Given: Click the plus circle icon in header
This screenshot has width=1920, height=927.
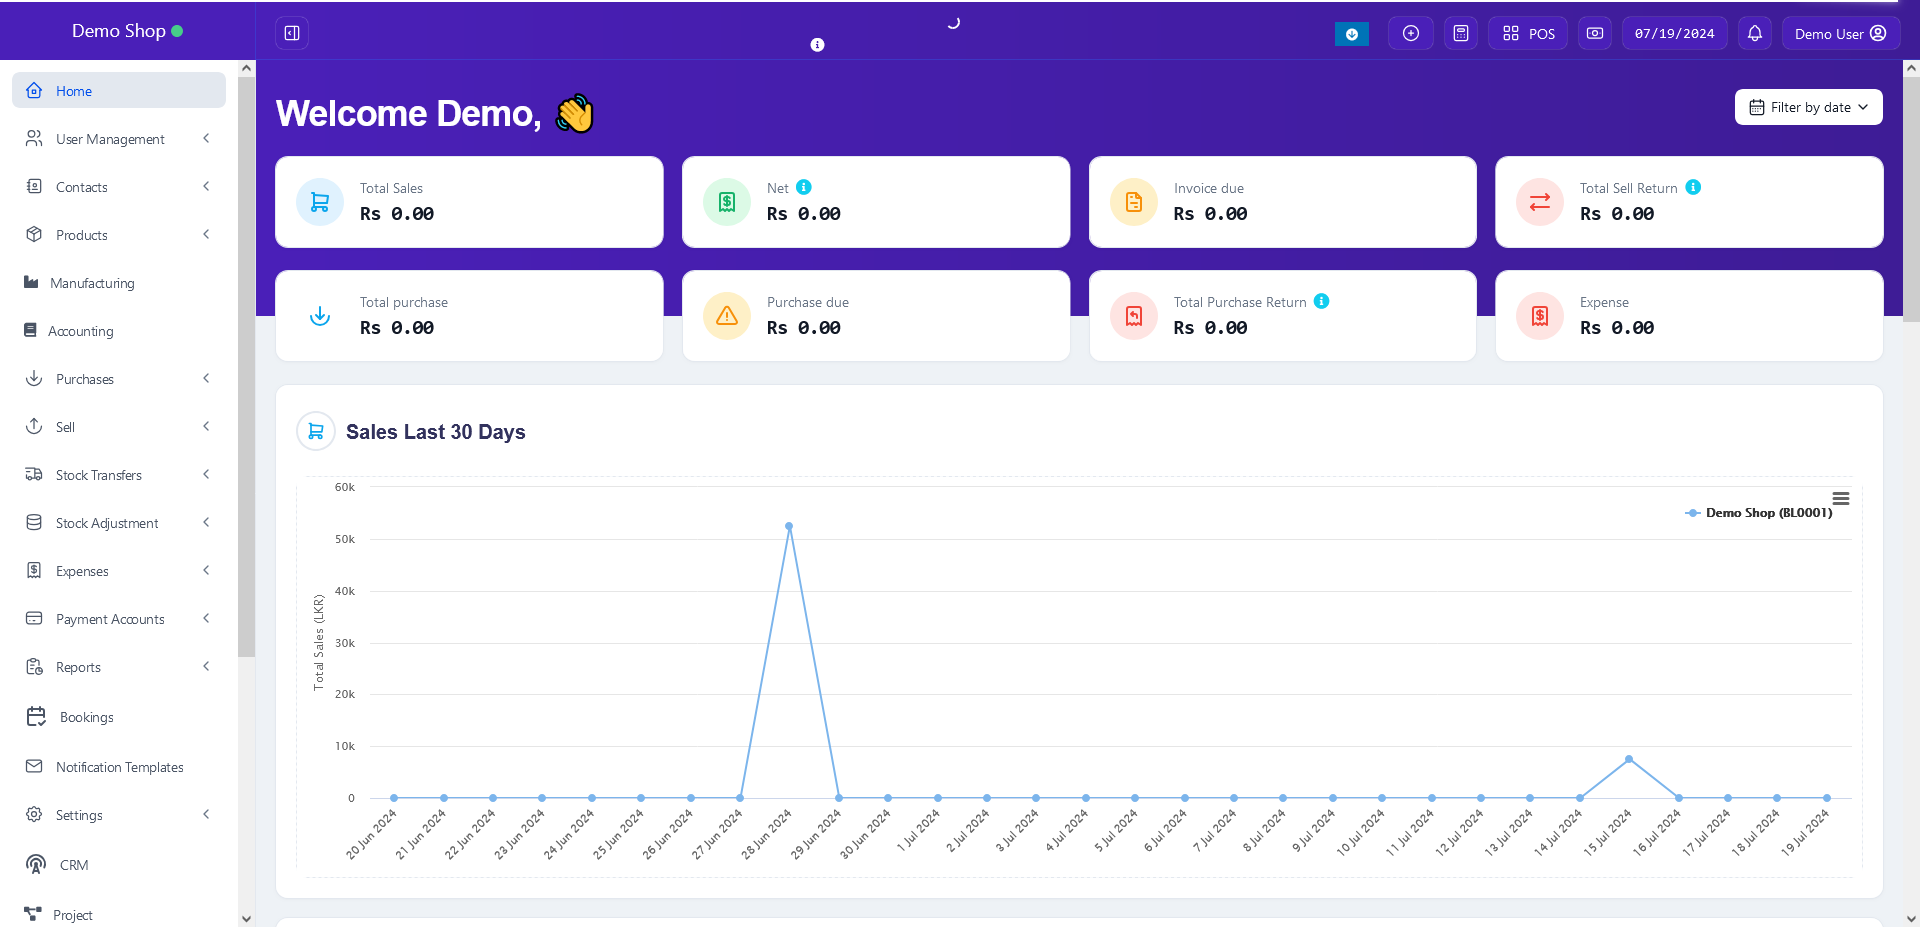Looking at the screenshot, I should (x=1410, y=33).
